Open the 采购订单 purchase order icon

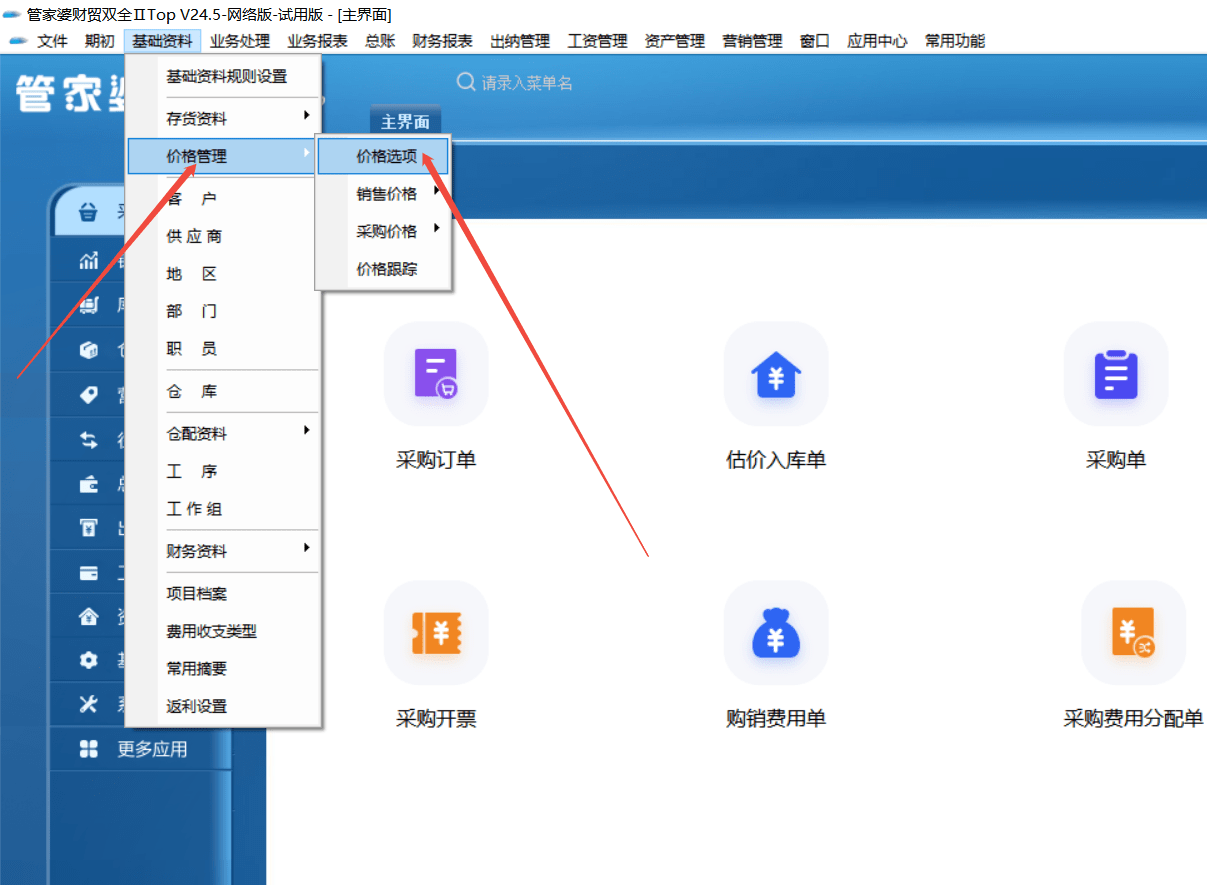point(436,374)
